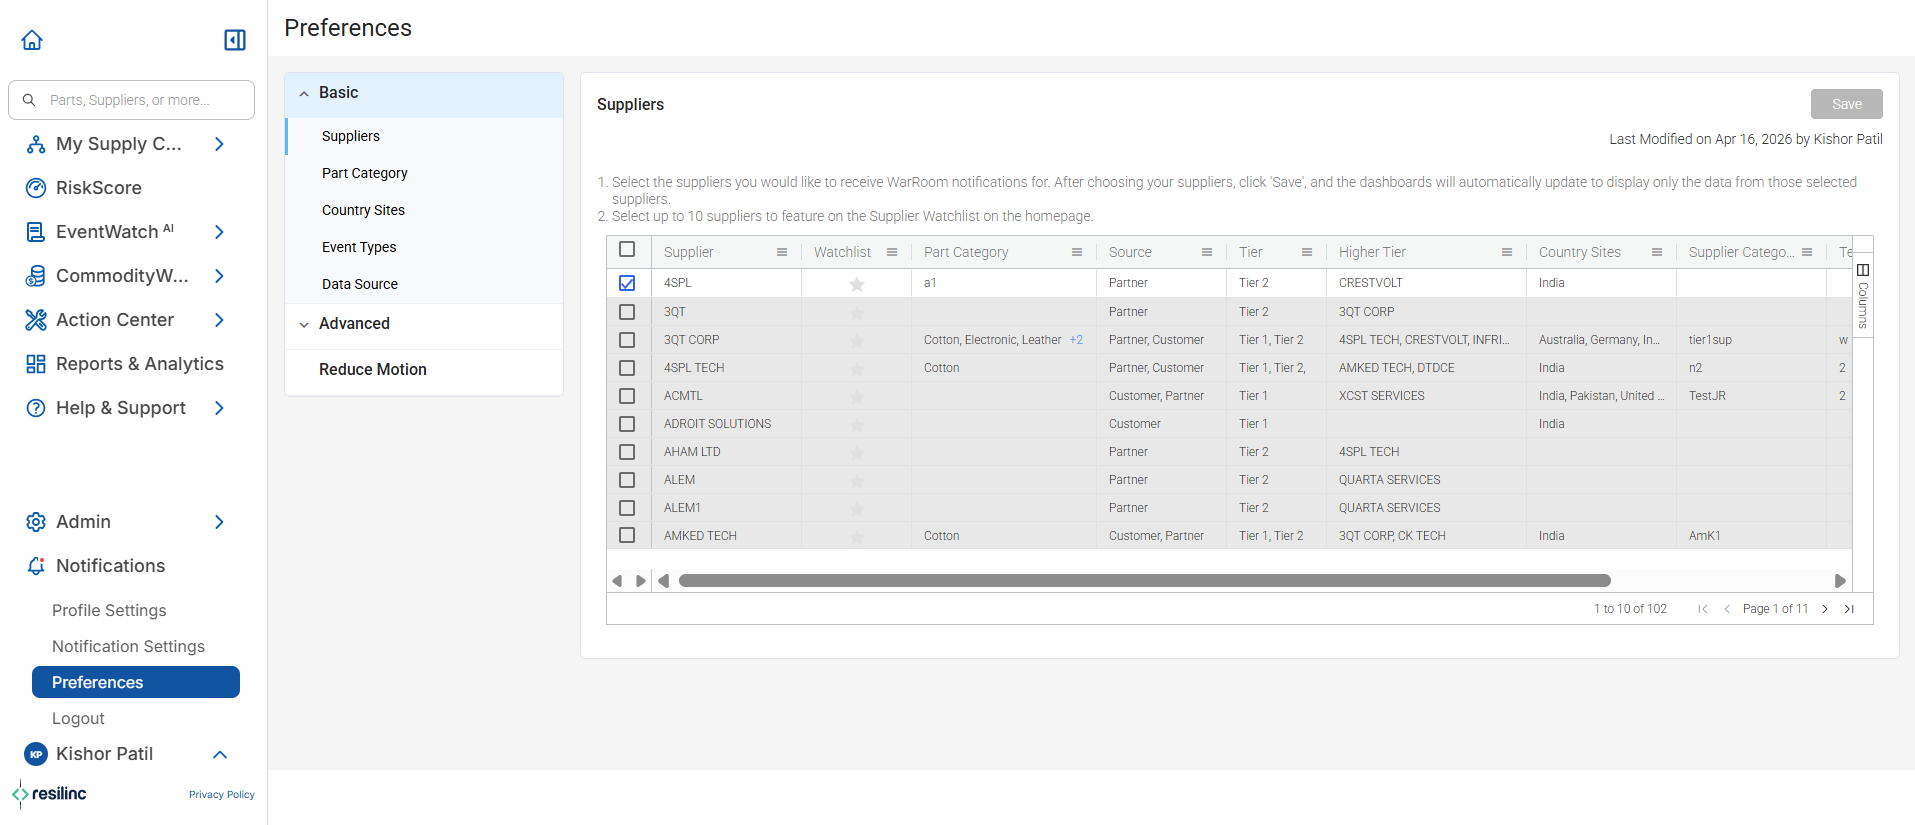Star 4SPL for the watchlist
This screenshot has height=825, width=1915.
(x=857, y=284)
